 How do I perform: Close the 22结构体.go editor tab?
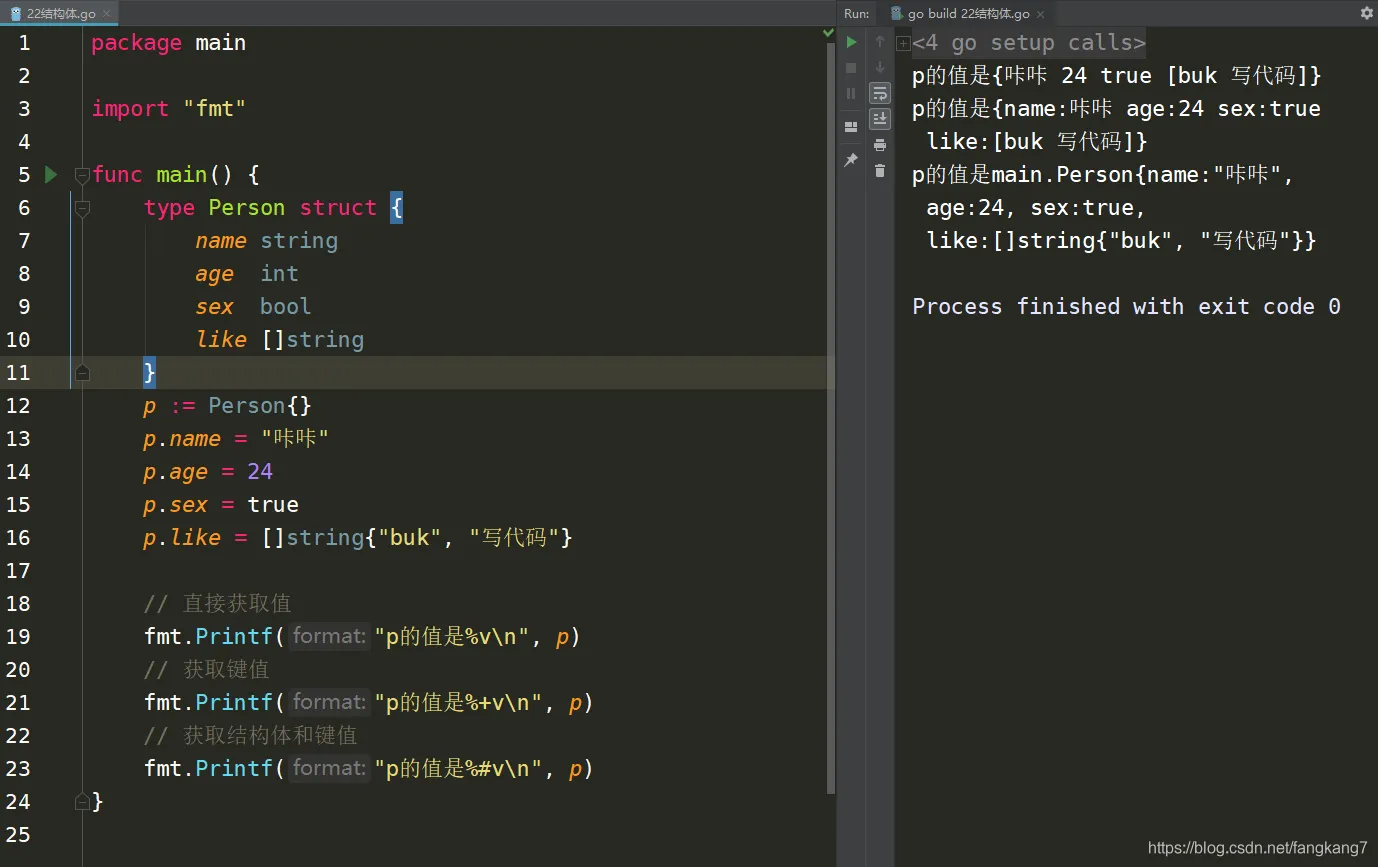106,14
